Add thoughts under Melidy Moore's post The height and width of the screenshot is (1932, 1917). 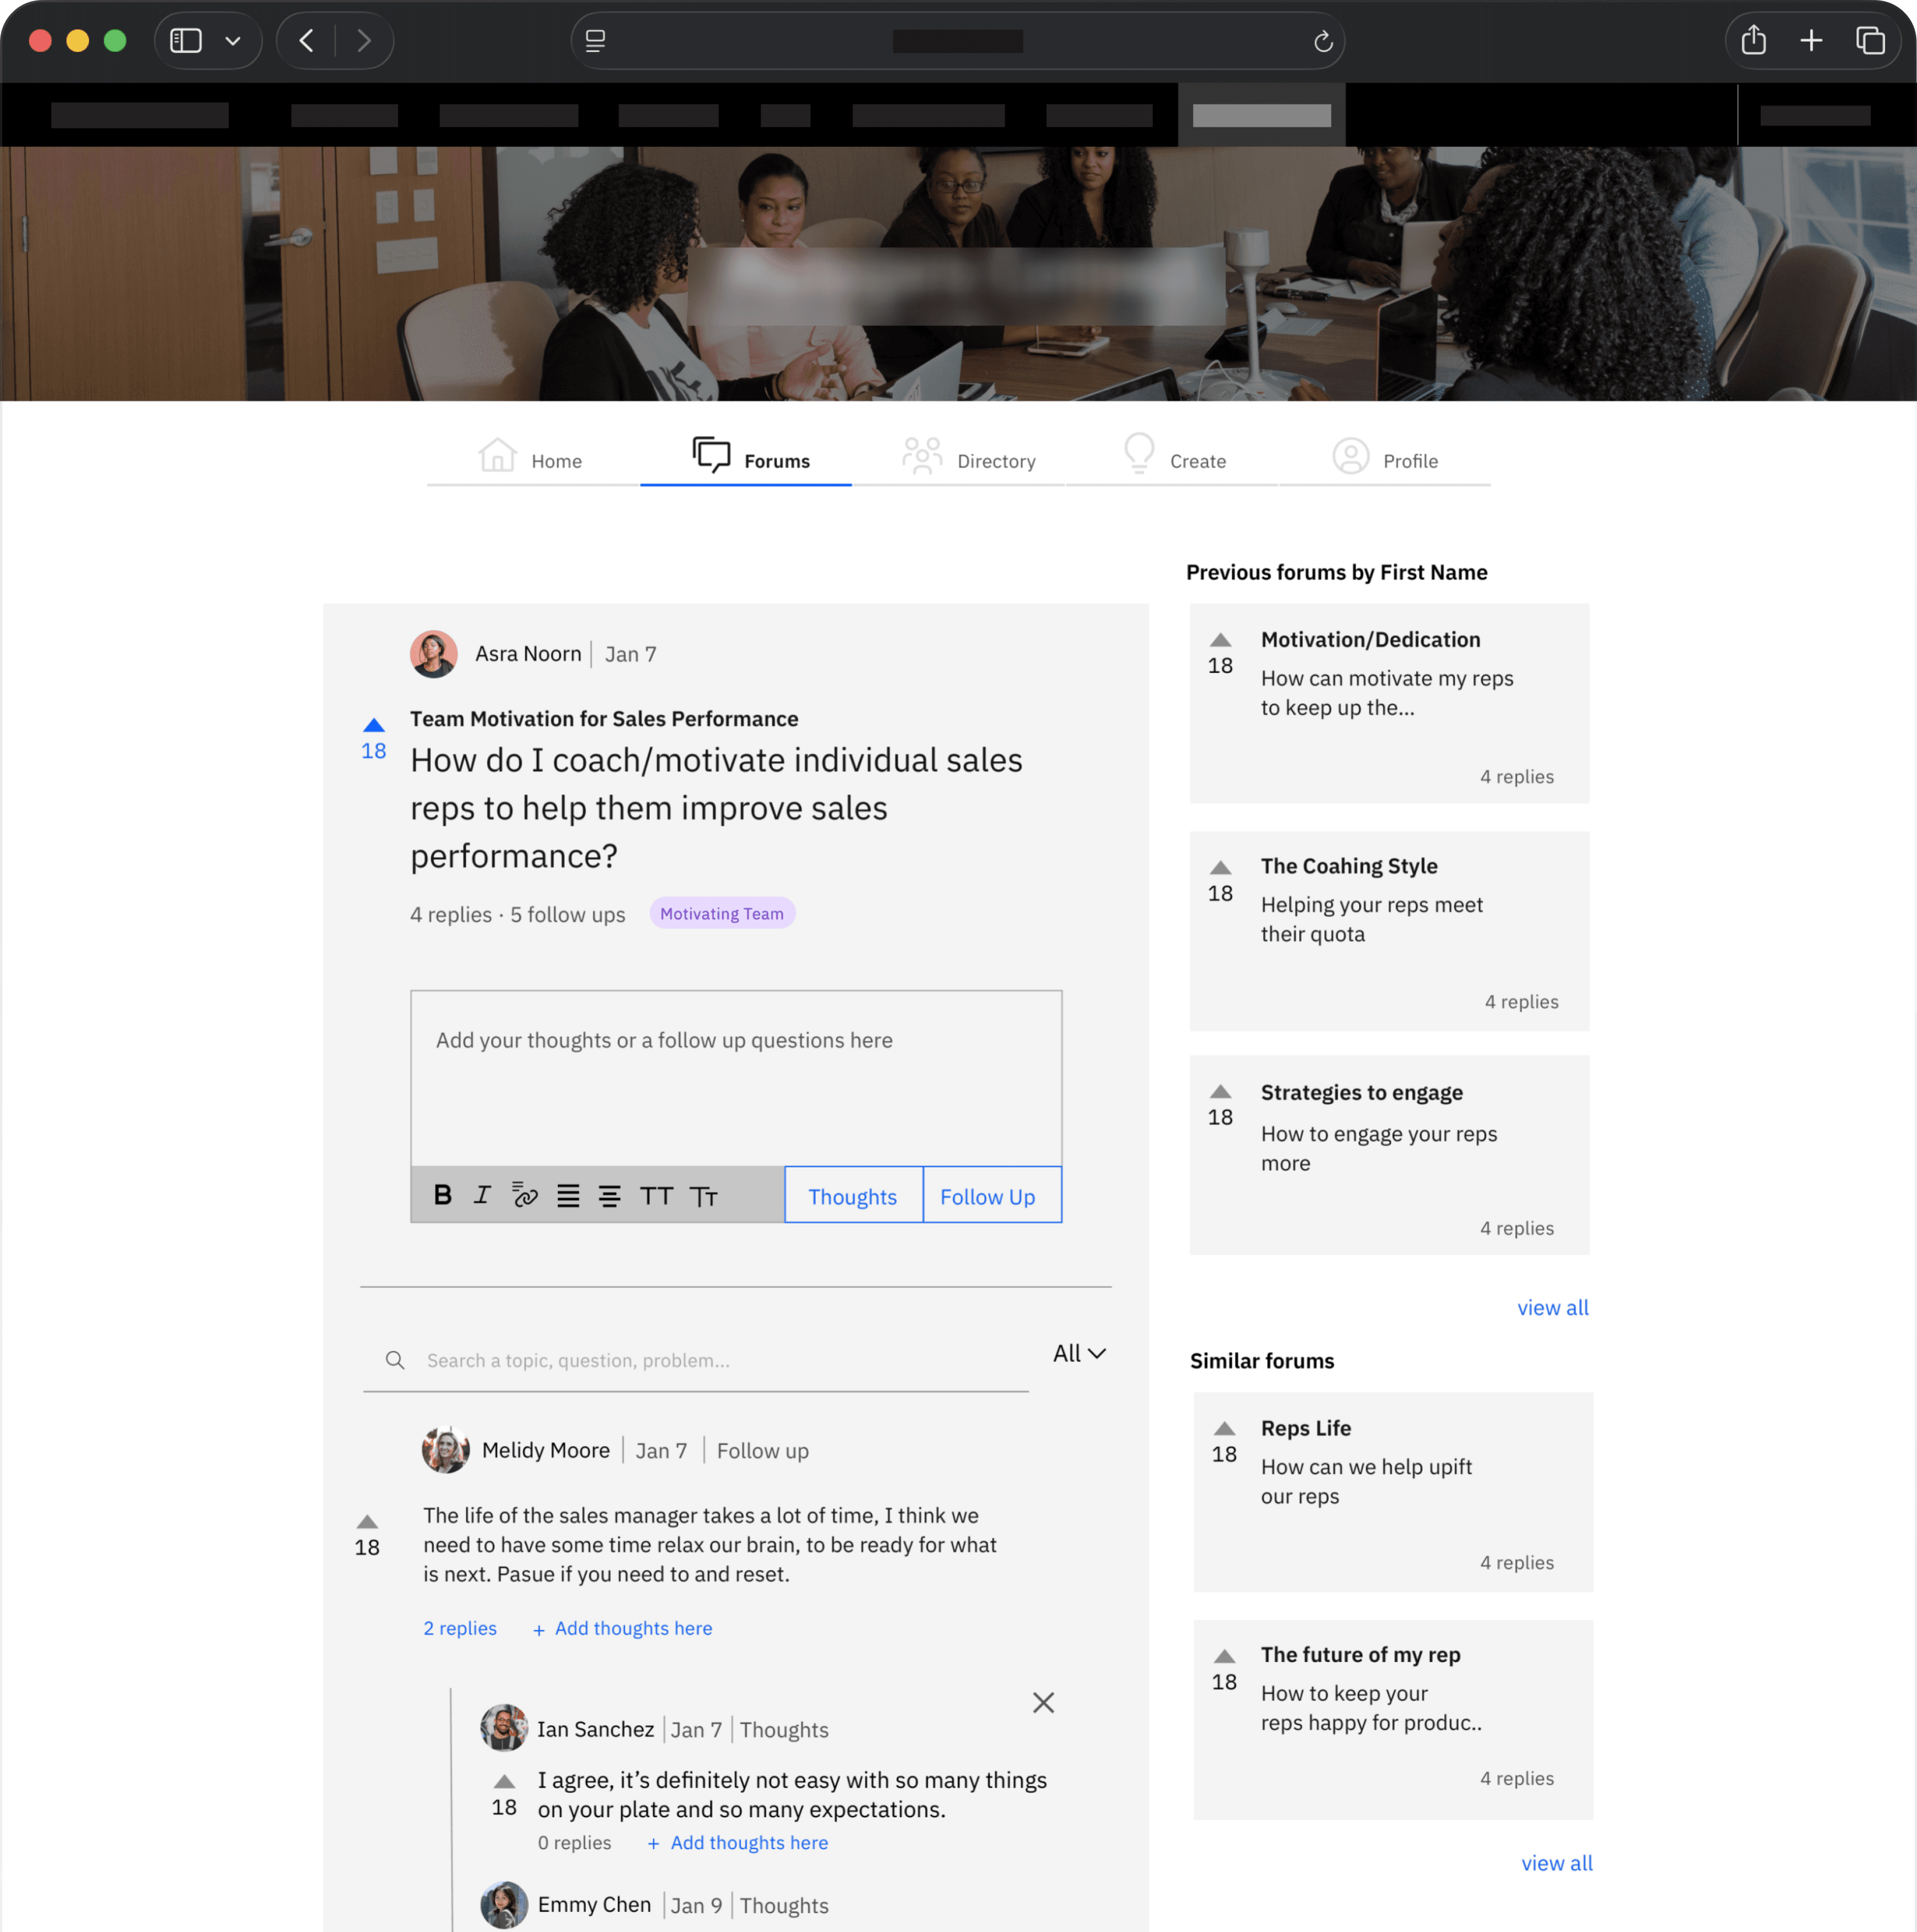coord(622,1629)
